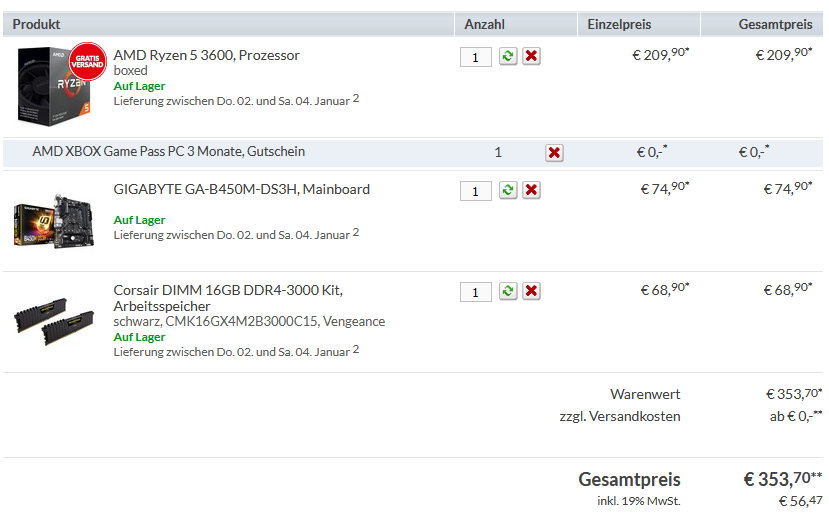The image size is (829, 523).
Task: Delete GIGABYTE GA-B450M-DS3H Mainboard from cart
Action: pyautogui.click(x=531, y=190)
